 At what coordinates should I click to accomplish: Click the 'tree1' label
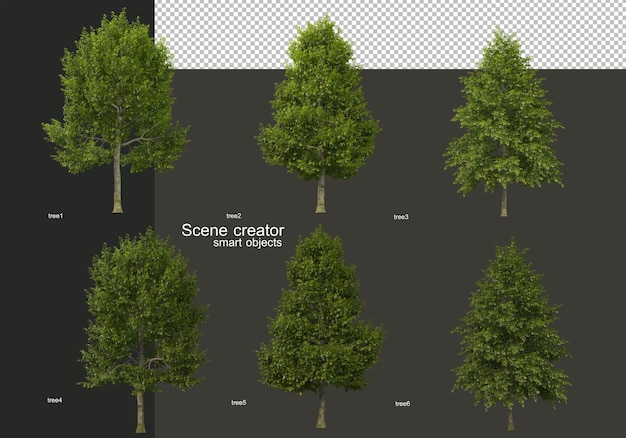pyautogui.click(x=55, y=216)
